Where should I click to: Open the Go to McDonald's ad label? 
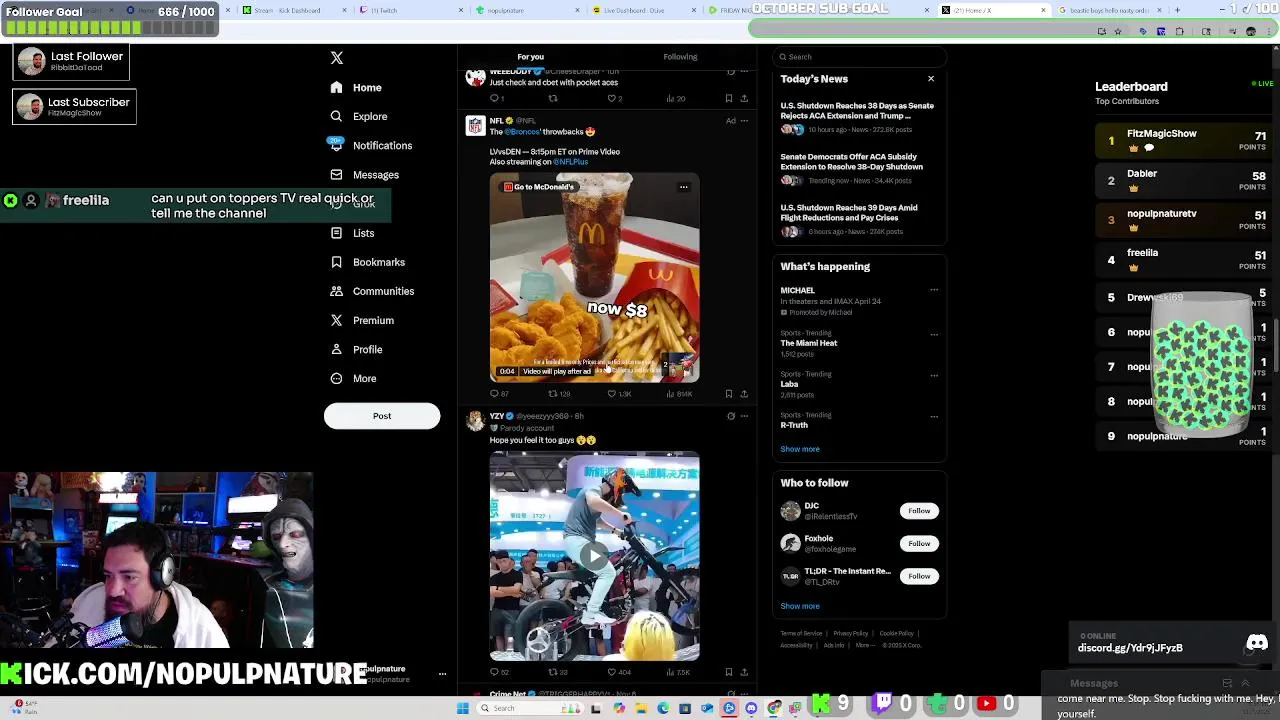[539, 187]
